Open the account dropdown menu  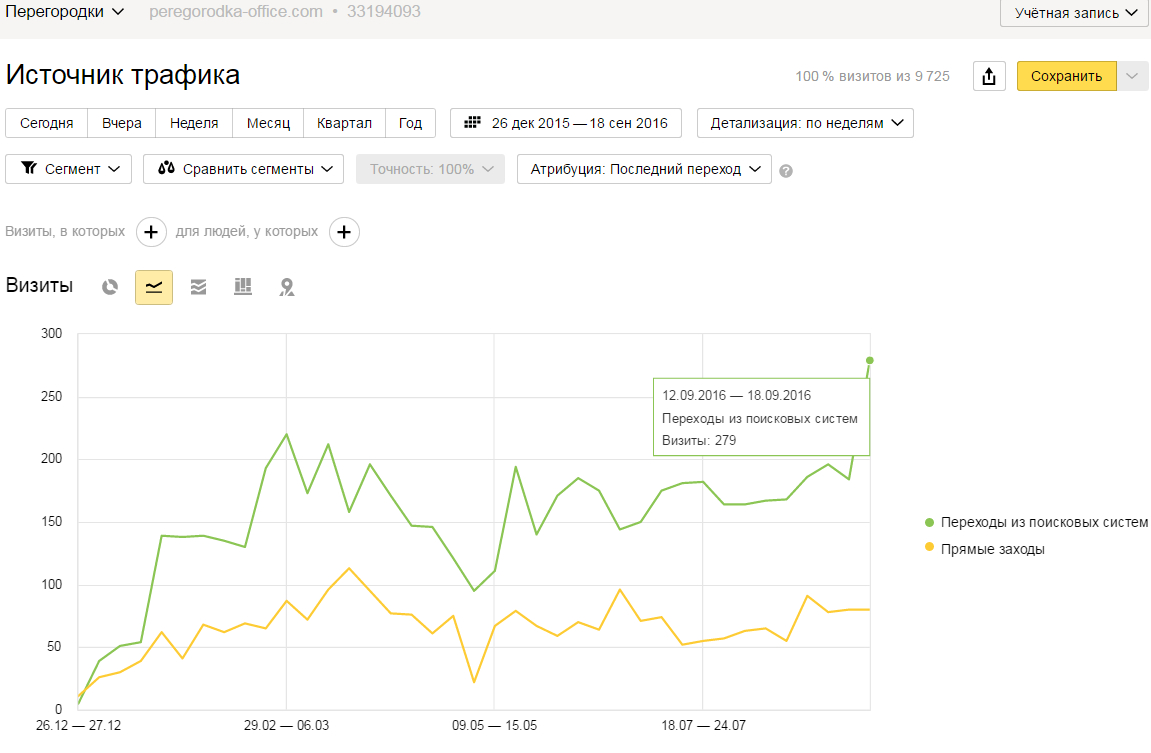[x=1074, y=13]
